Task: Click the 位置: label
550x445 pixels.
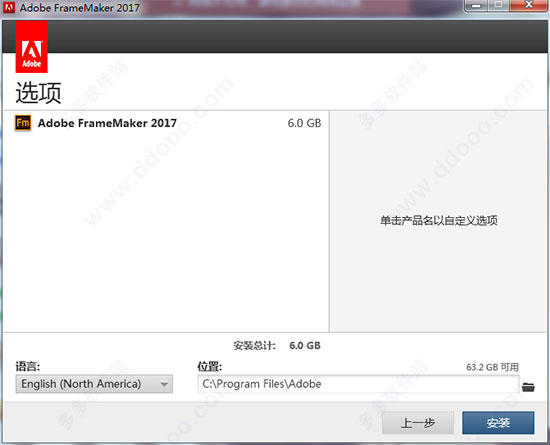Action: 209,367
